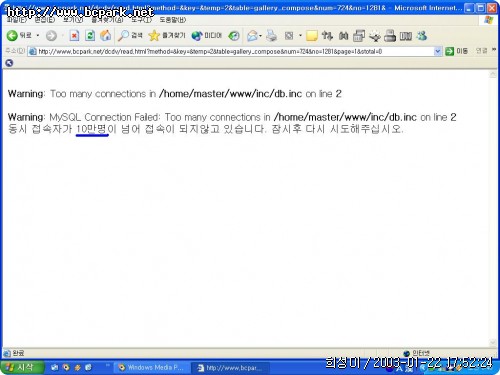Close the Internet Explorer window
Viewport: 500px width, 375px height.
[x=492, y=8]
